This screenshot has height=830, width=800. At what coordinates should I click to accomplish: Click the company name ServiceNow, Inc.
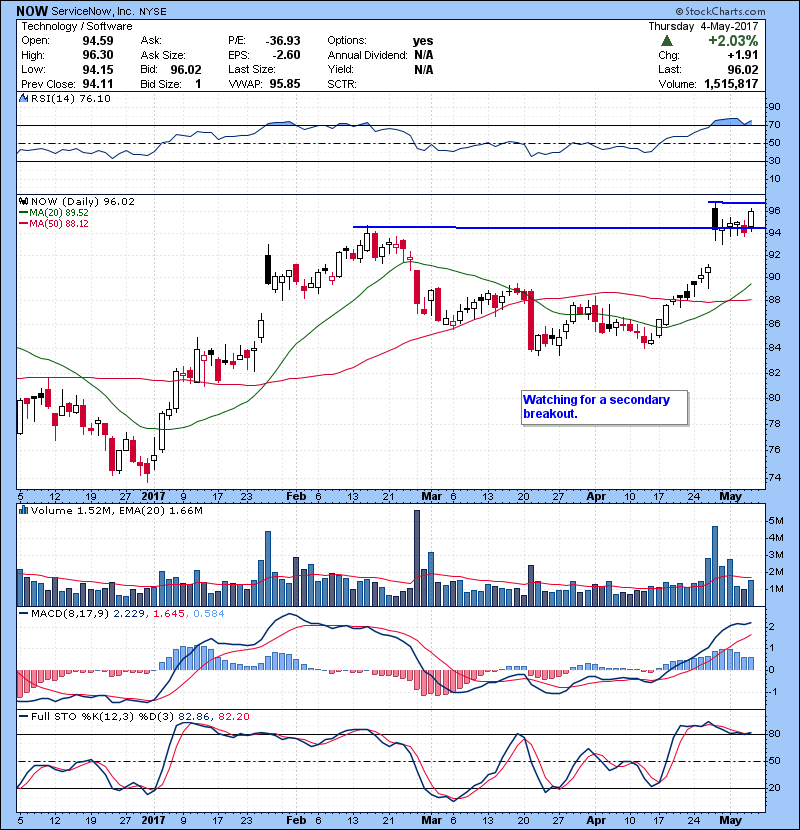pos(94,11)
